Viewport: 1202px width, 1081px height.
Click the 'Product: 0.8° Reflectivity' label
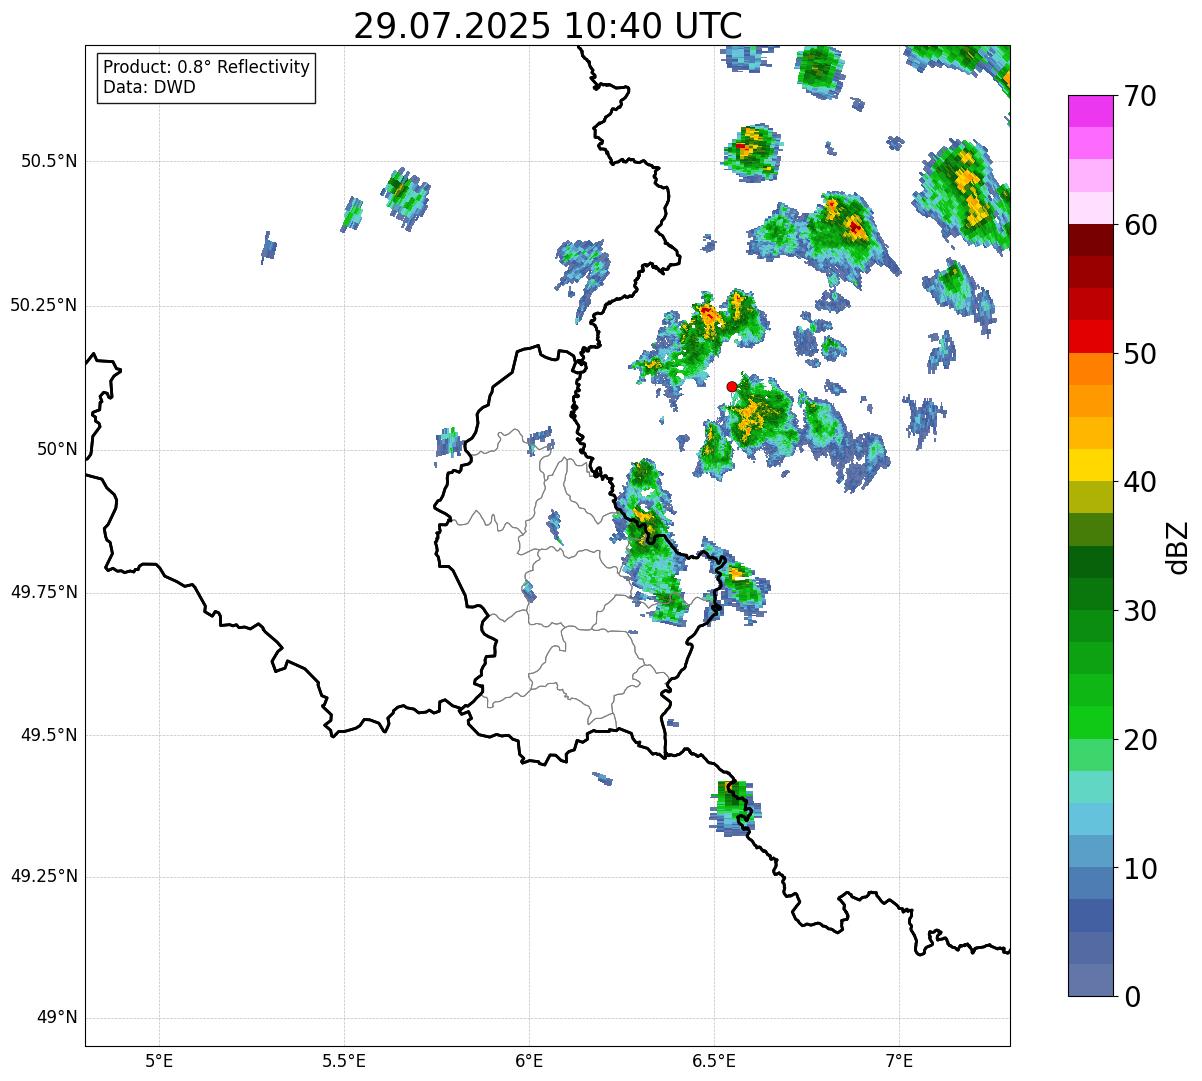(207, 67)
